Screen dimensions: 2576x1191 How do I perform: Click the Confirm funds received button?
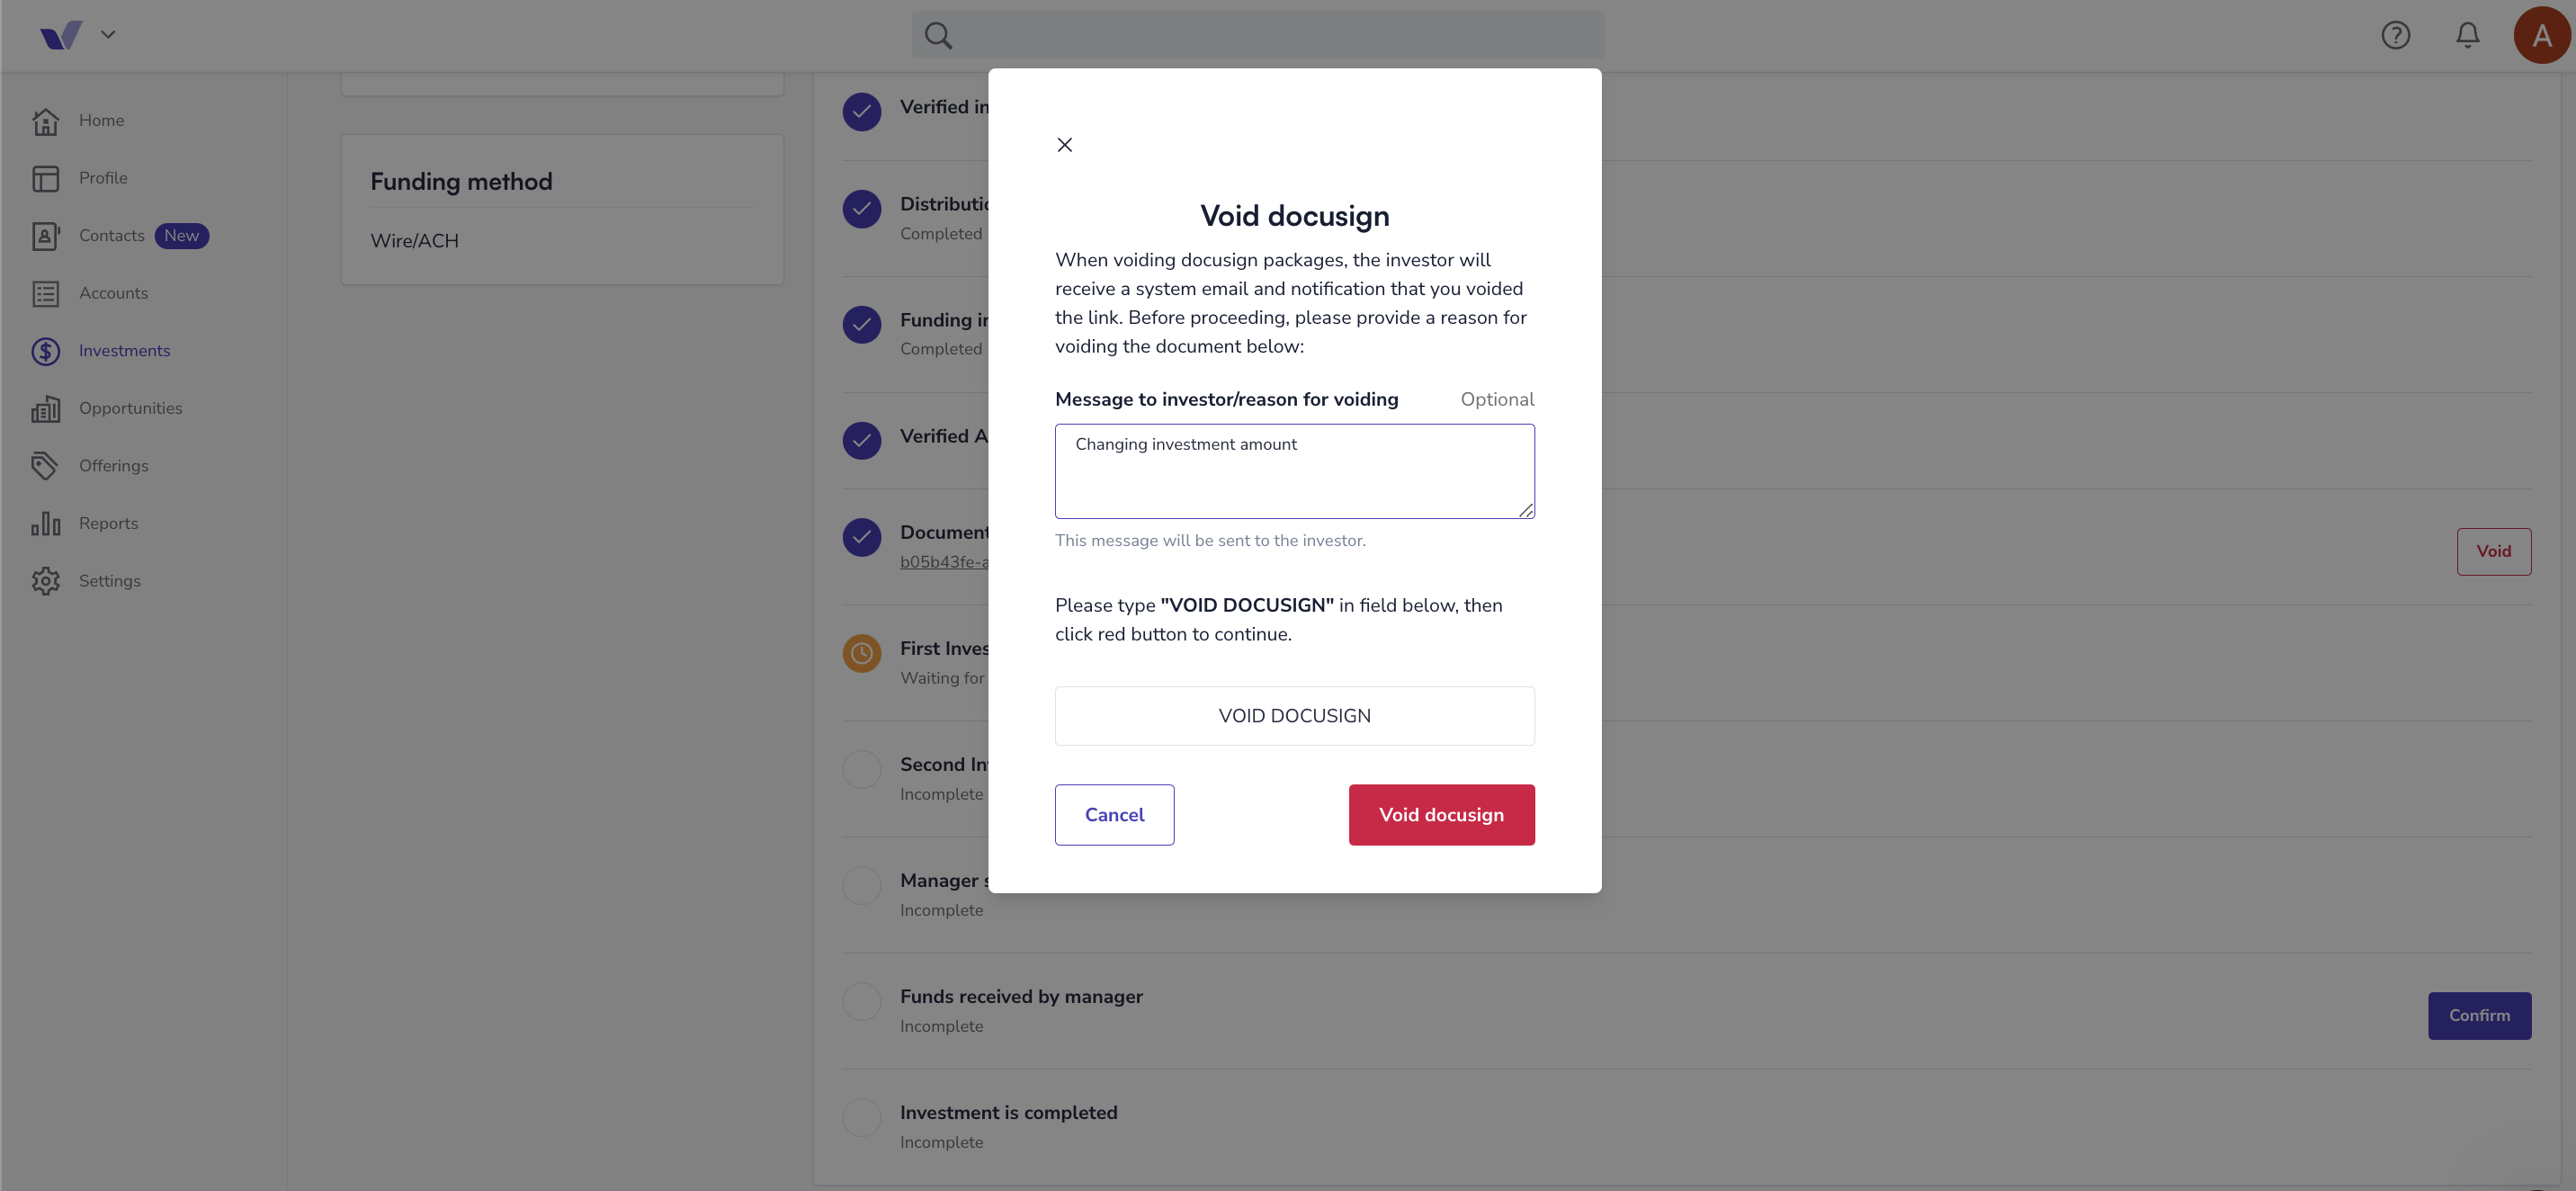tap(2478, 1016)
